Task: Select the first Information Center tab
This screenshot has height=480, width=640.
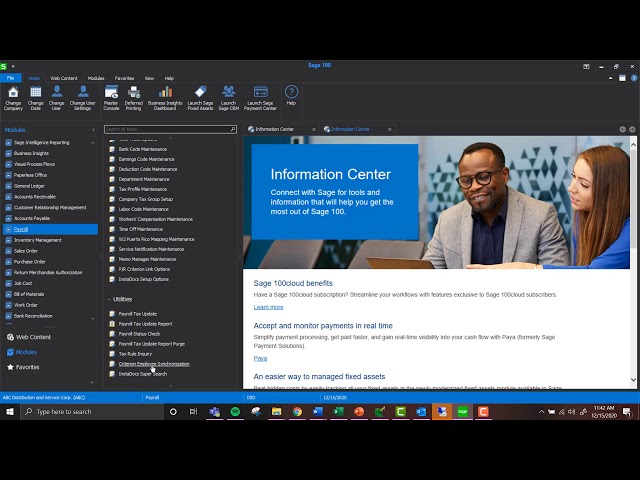Action: coord(274,129)
